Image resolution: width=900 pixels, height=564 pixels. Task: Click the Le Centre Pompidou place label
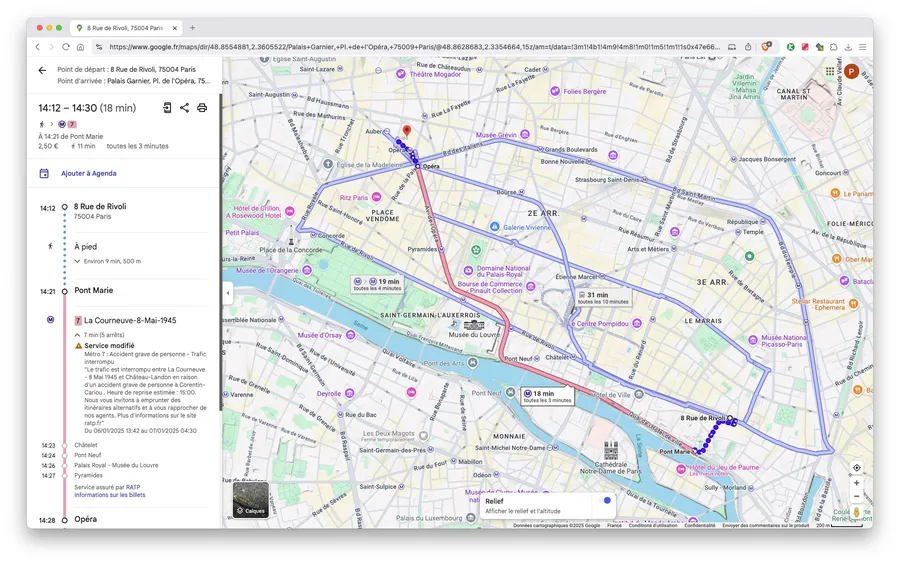600,324
